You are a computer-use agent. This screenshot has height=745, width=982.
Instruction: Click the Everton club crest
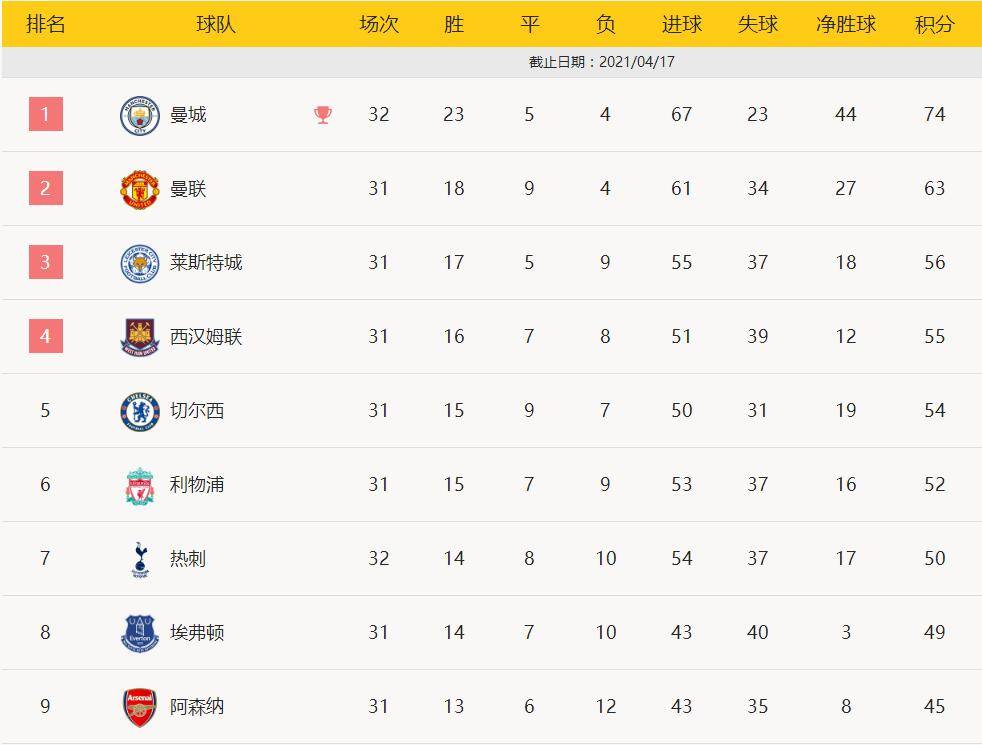pos(140,633)
